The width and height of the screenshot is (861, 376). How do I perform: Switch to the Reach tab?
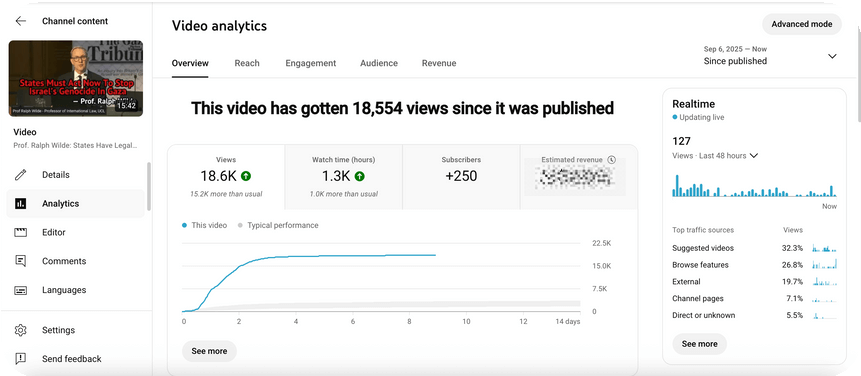tap(247, 63)
